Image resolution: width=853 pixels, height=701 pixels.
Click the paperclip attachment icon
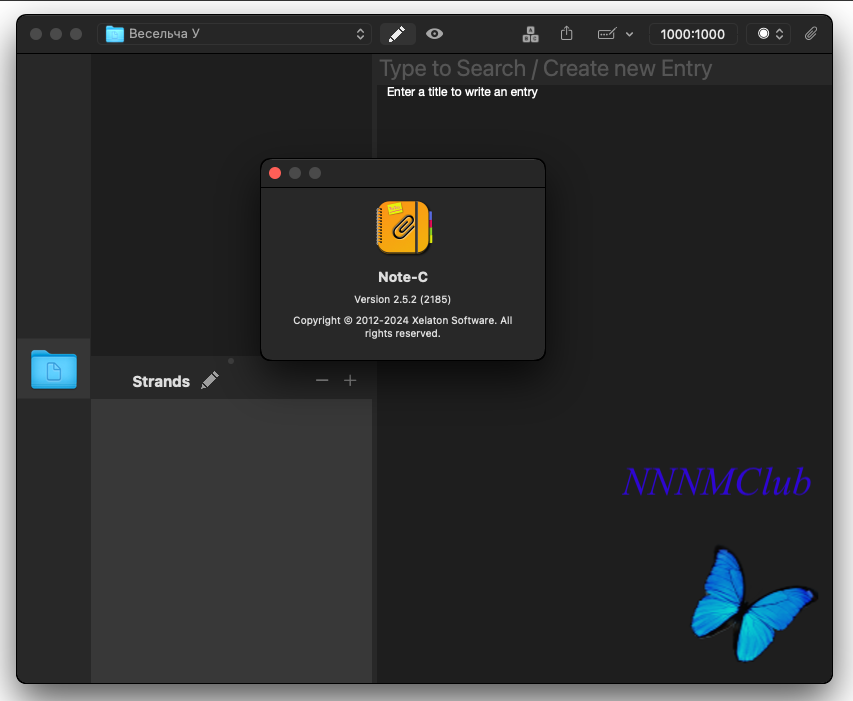point(811,34)
